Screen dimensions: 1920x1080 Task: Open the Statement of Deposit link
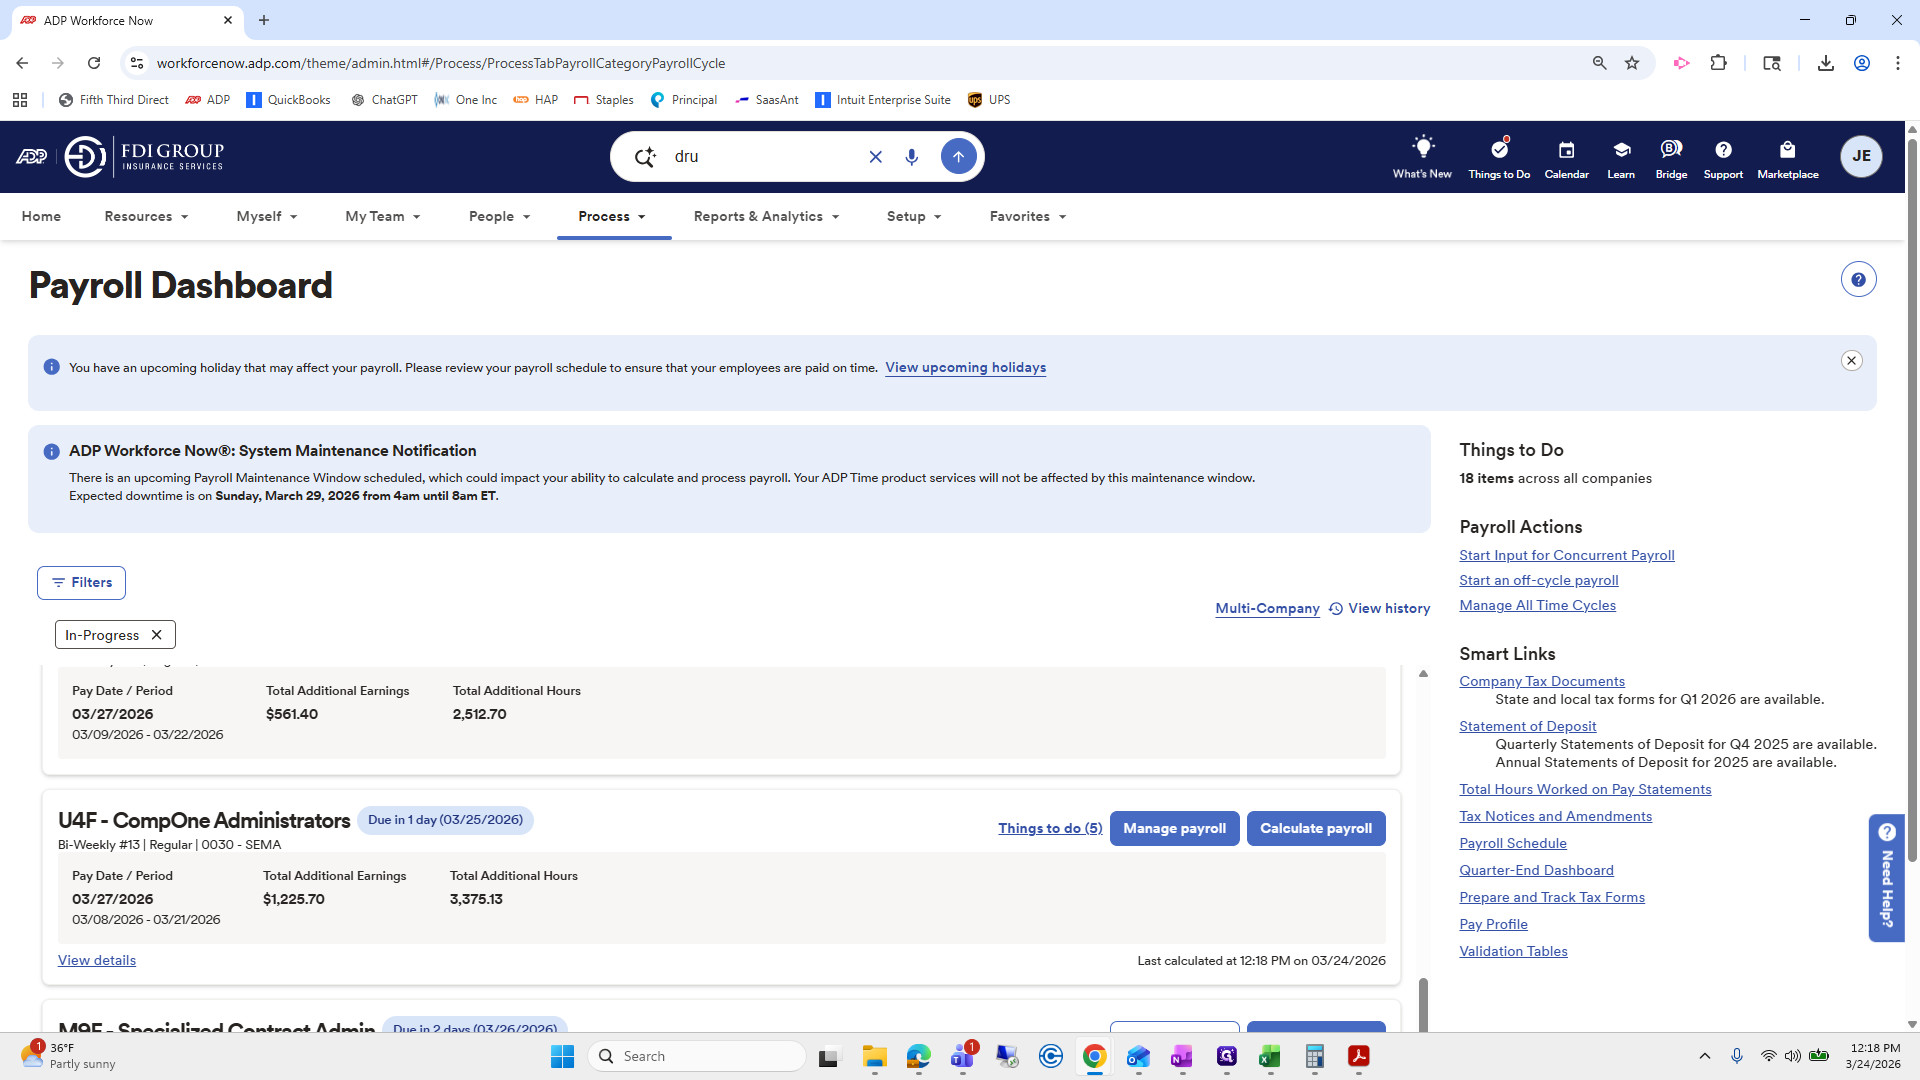pyautogui.click(x=1527, y=726)
